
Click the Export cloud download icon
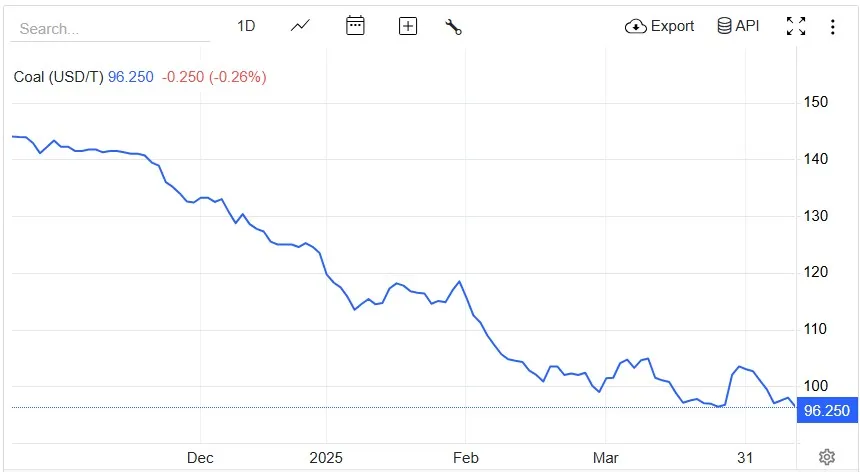point(636,26)
